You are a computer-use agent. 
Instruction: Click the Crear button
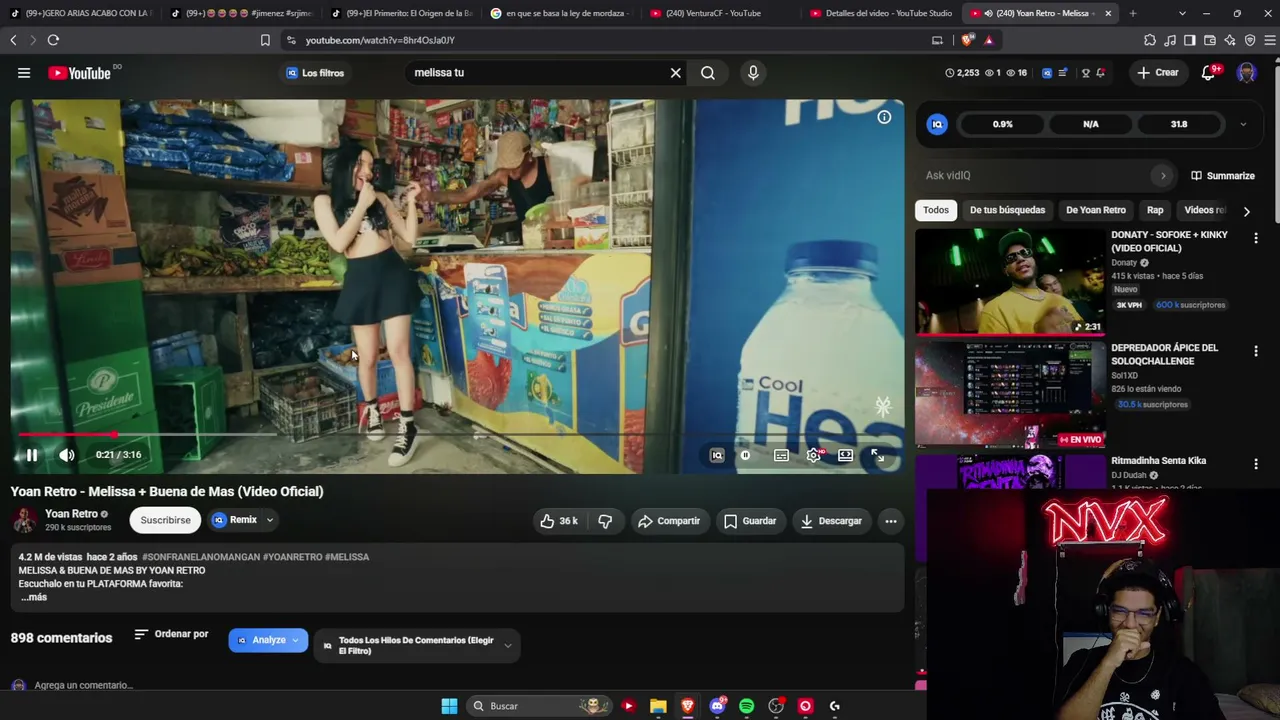coord(1158,73)
